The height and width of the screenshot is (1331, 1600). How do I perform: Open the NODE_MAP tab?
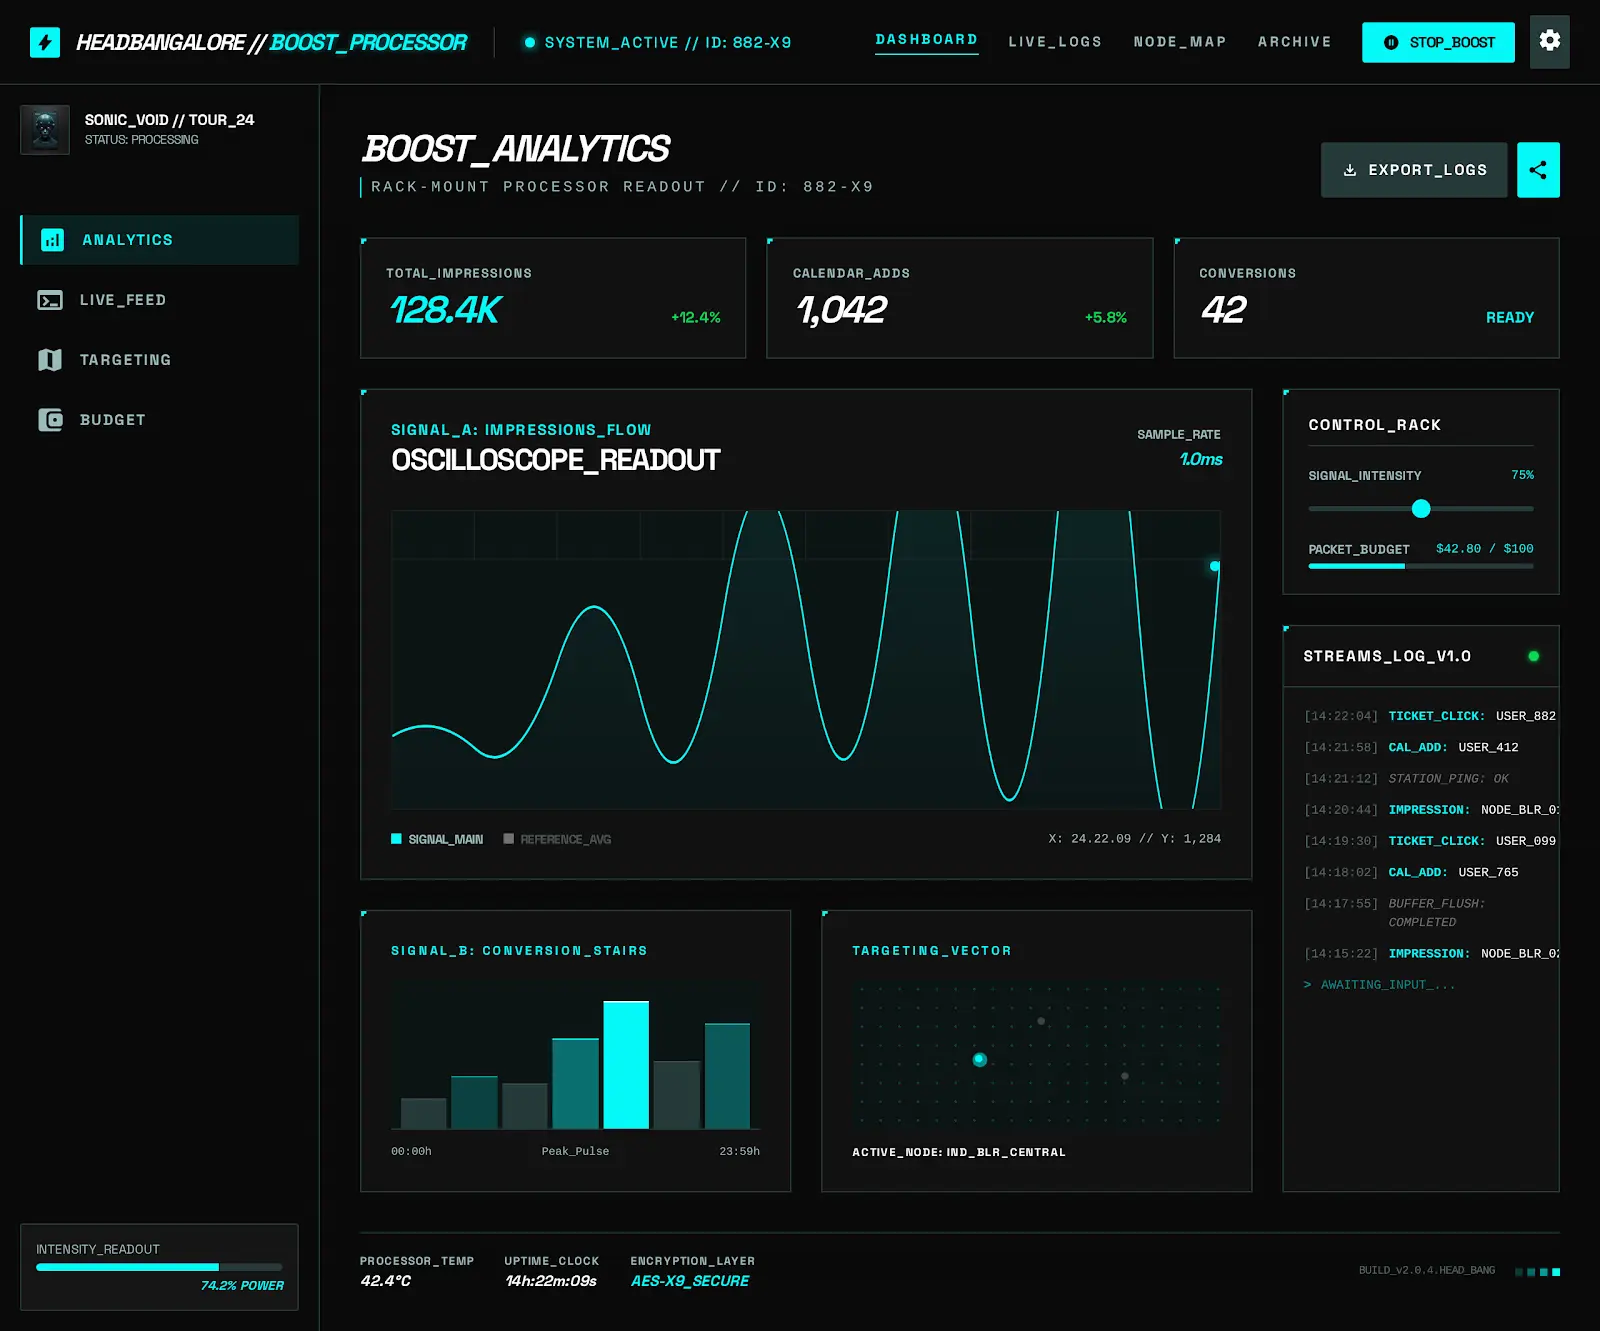pyautogui.click(x=1179, y=42)
